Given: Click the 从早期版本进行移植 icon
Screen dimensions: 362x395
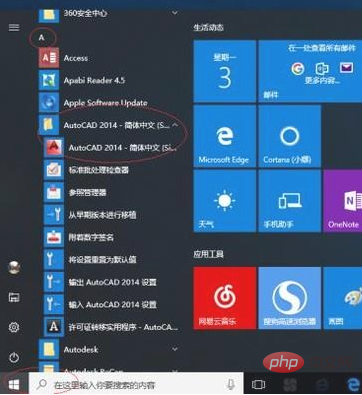Looking at the screenshot, I should tap(54, 215).
